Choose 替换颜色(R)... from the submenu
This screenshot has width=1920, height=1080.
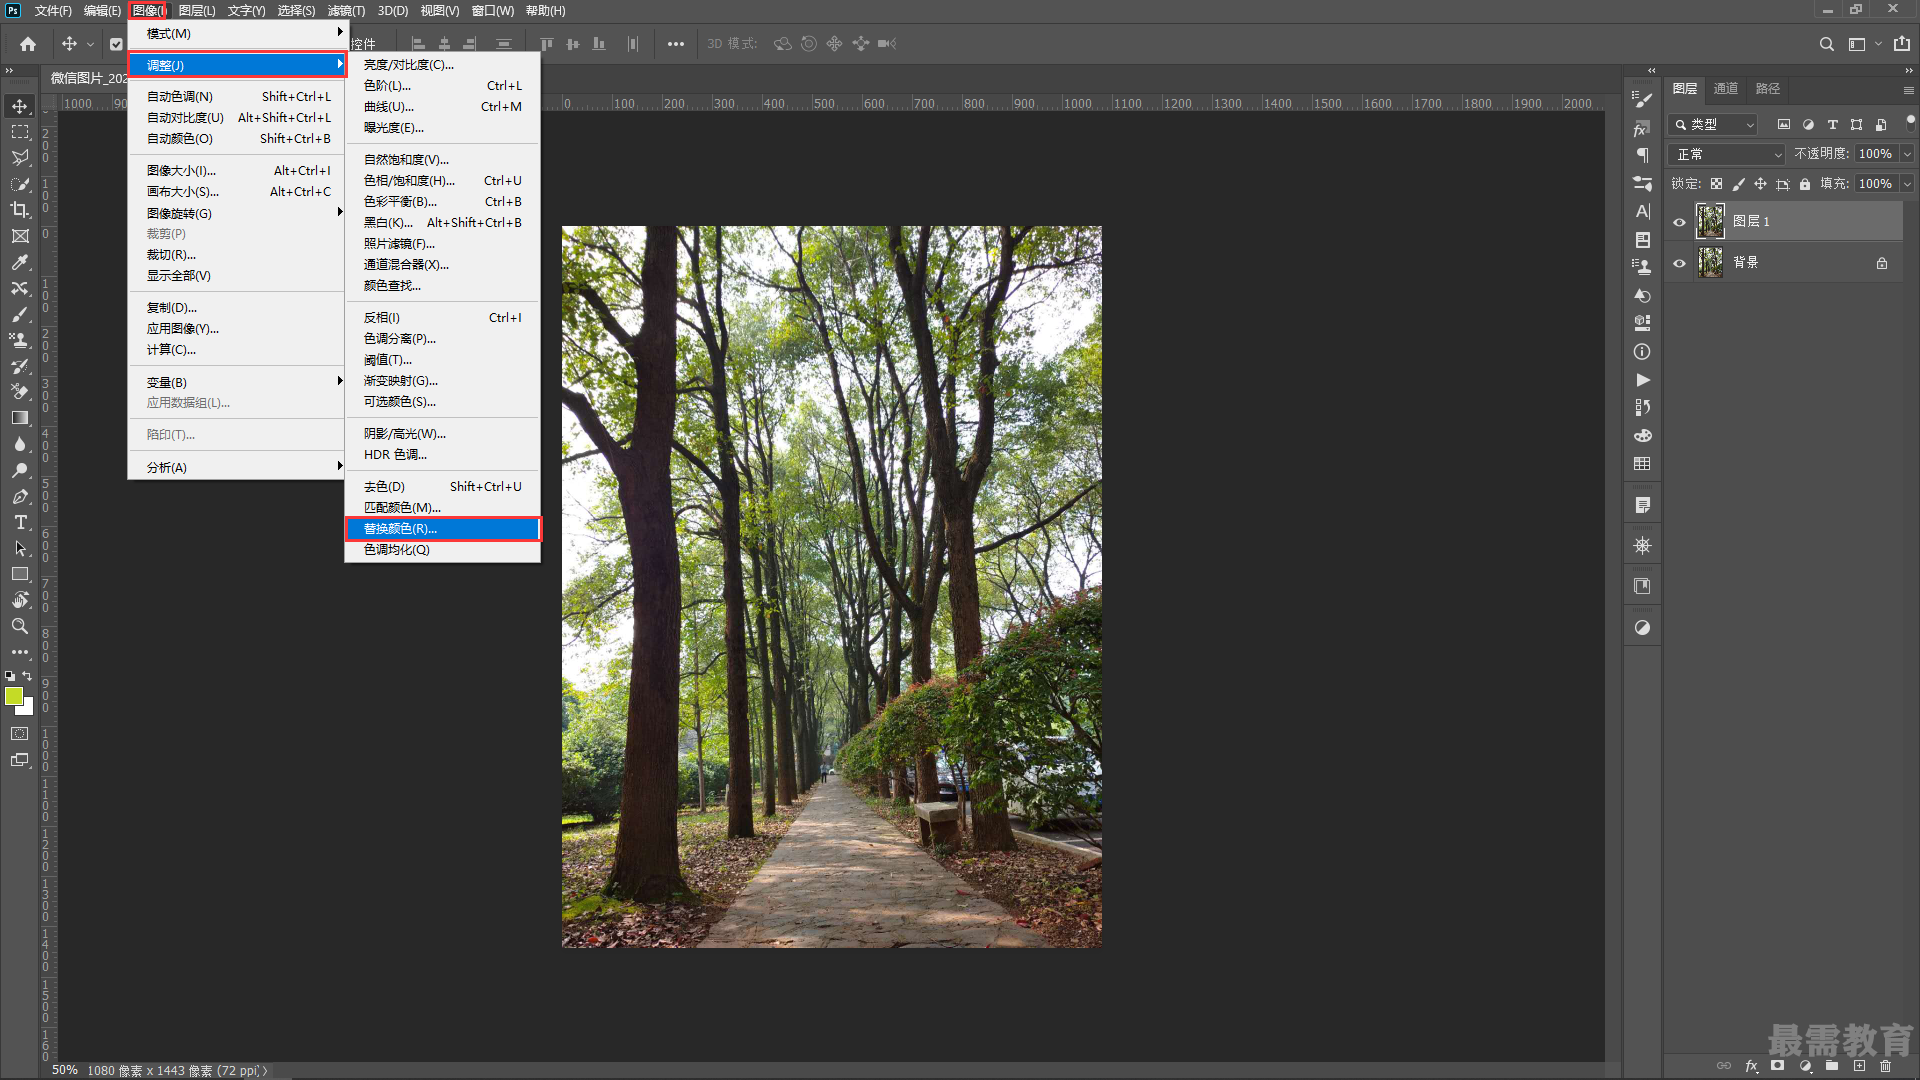[x=443, y=529]
